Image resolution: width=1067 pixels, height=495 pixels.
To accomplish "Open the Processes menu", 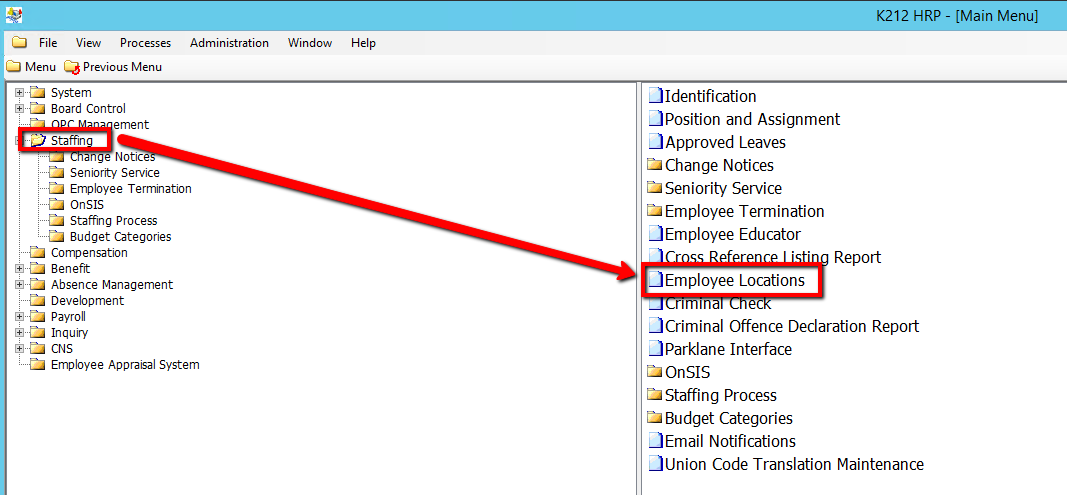I will click(x=145, y=43).
